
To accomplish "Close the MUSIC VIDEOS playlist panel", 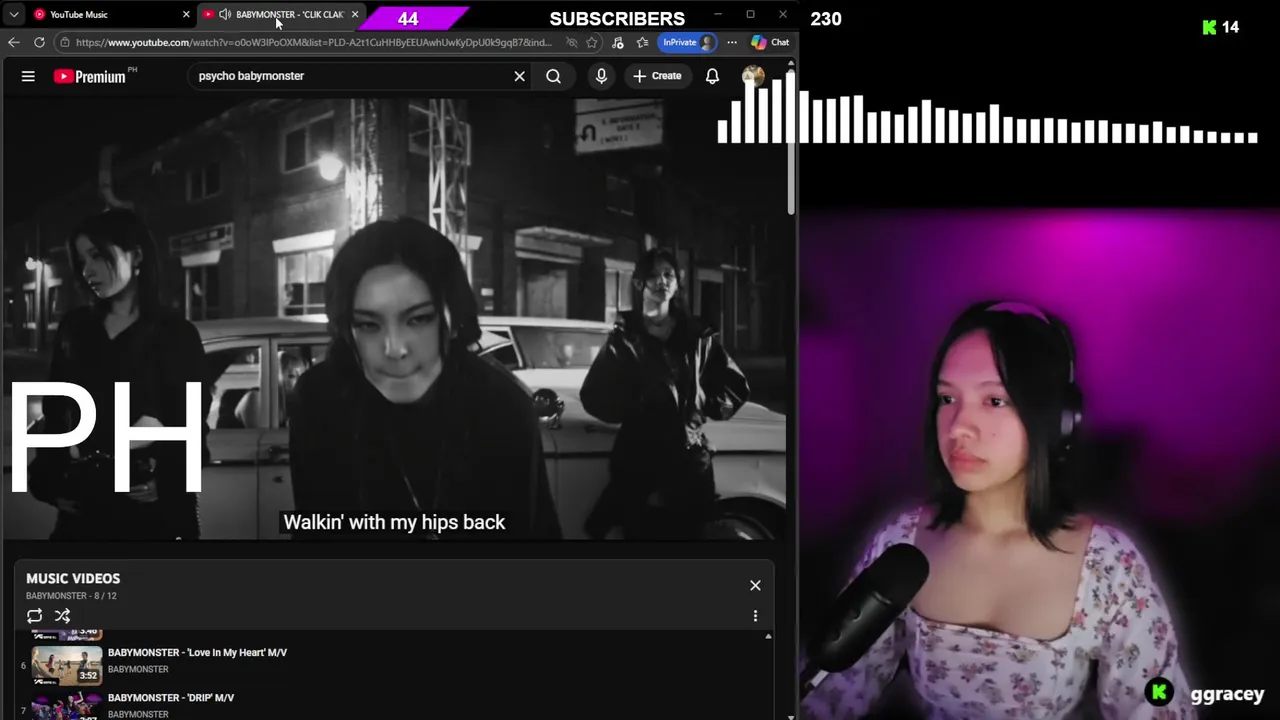I will coord(755,585).
